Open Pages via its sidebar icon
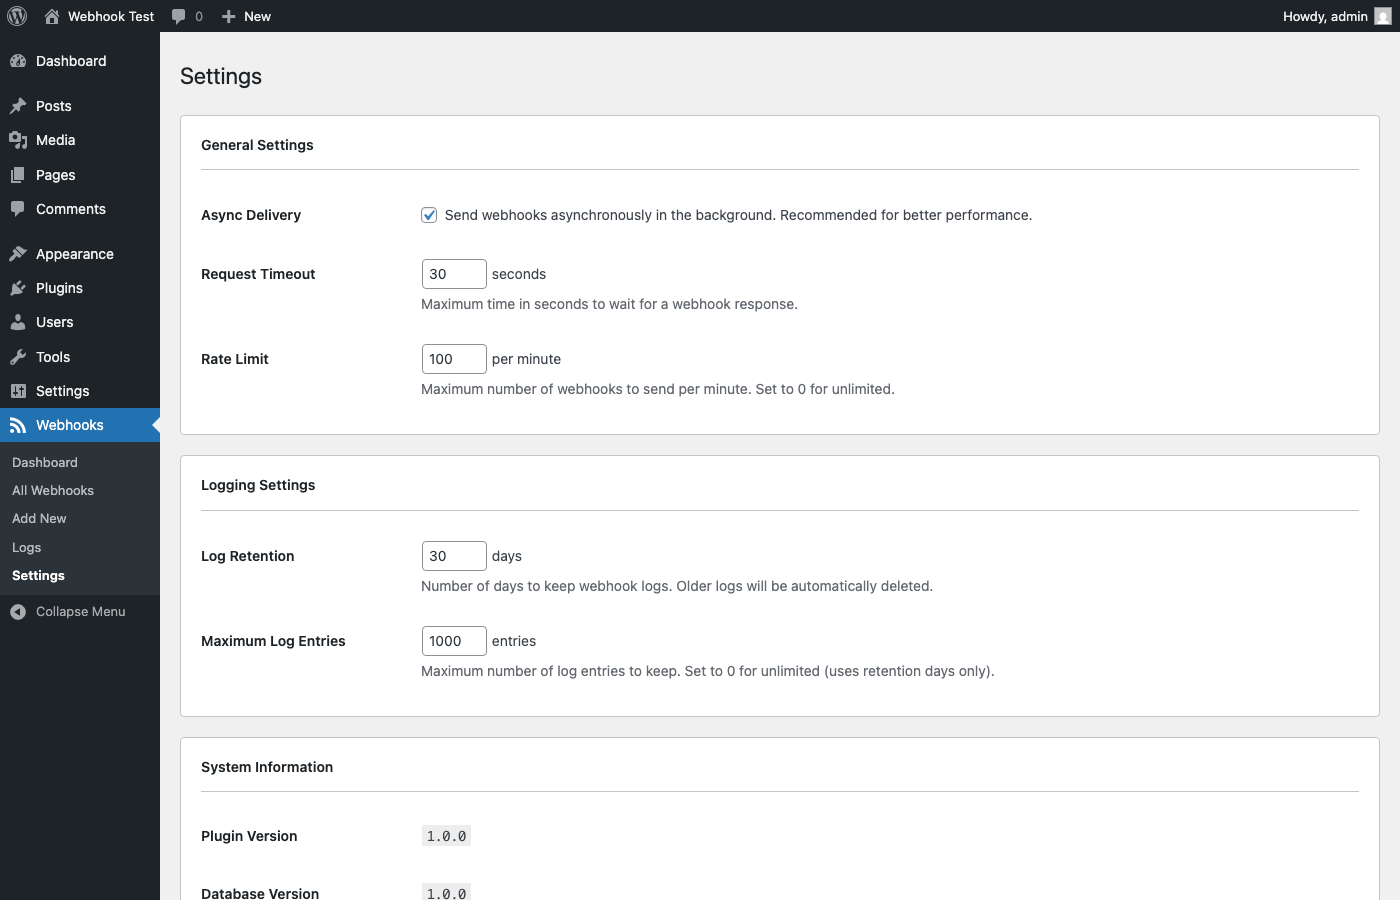Viewport: 1400px width, 900px height. tap(18, 175)
